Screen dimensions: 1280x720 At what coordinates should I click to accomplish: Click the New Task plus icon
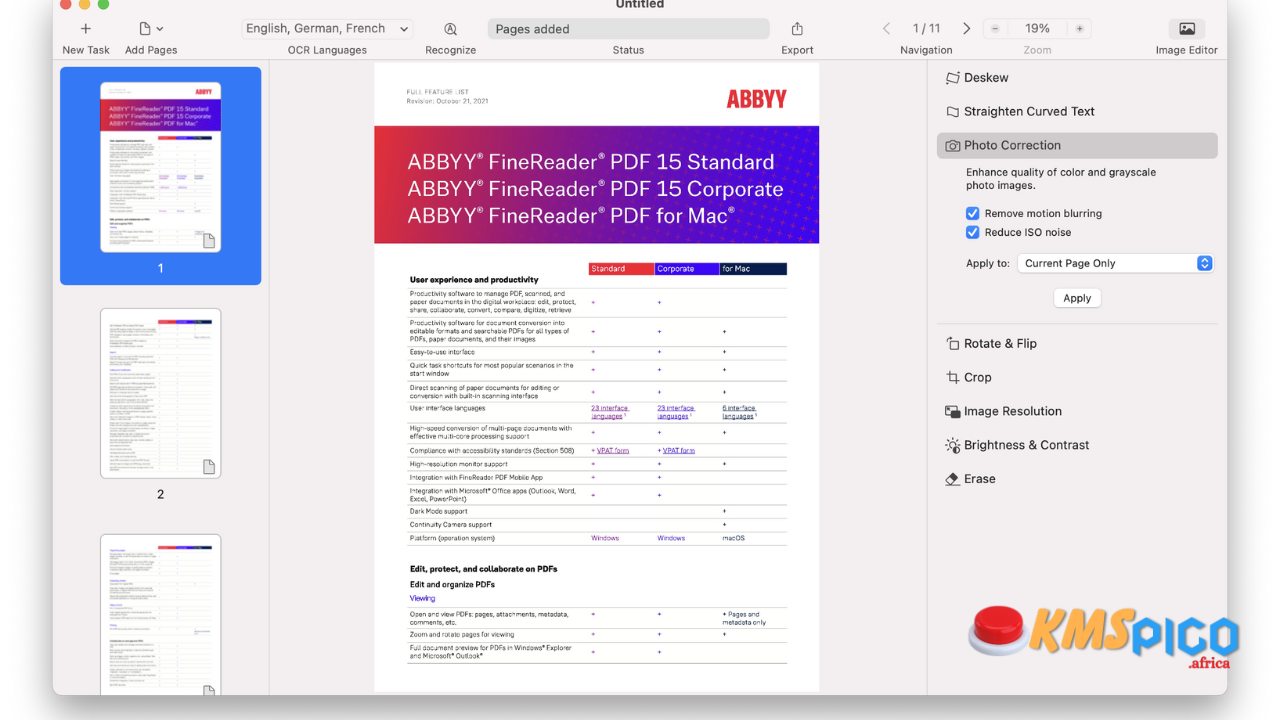[x=86, y=29]
